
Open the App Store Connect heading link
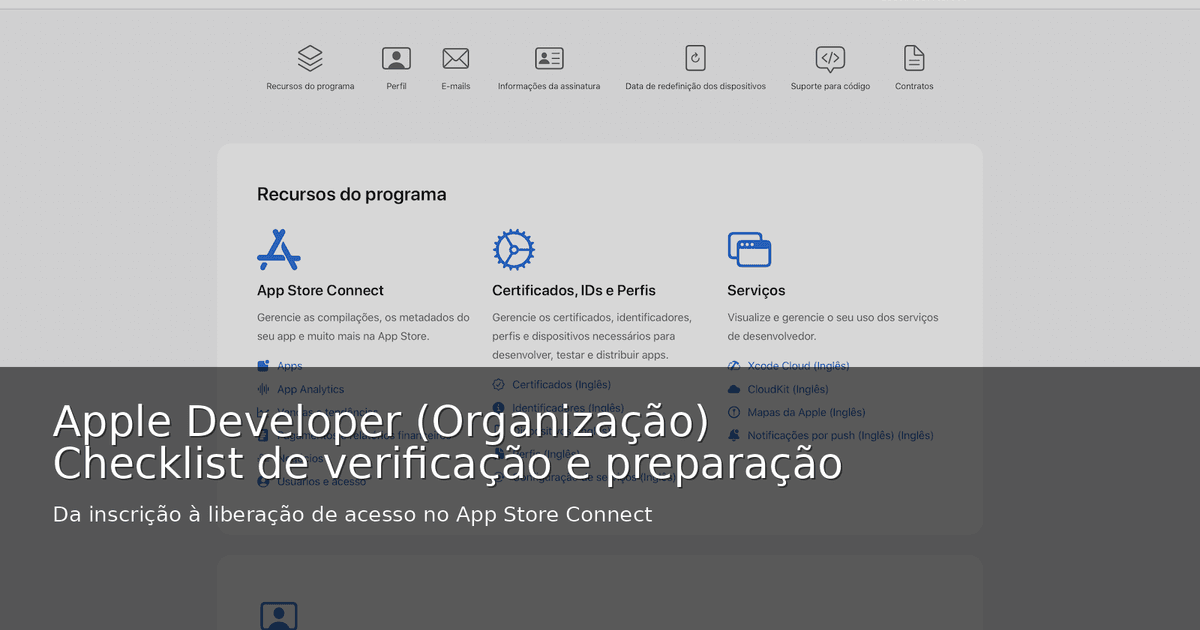coord(320,290)
